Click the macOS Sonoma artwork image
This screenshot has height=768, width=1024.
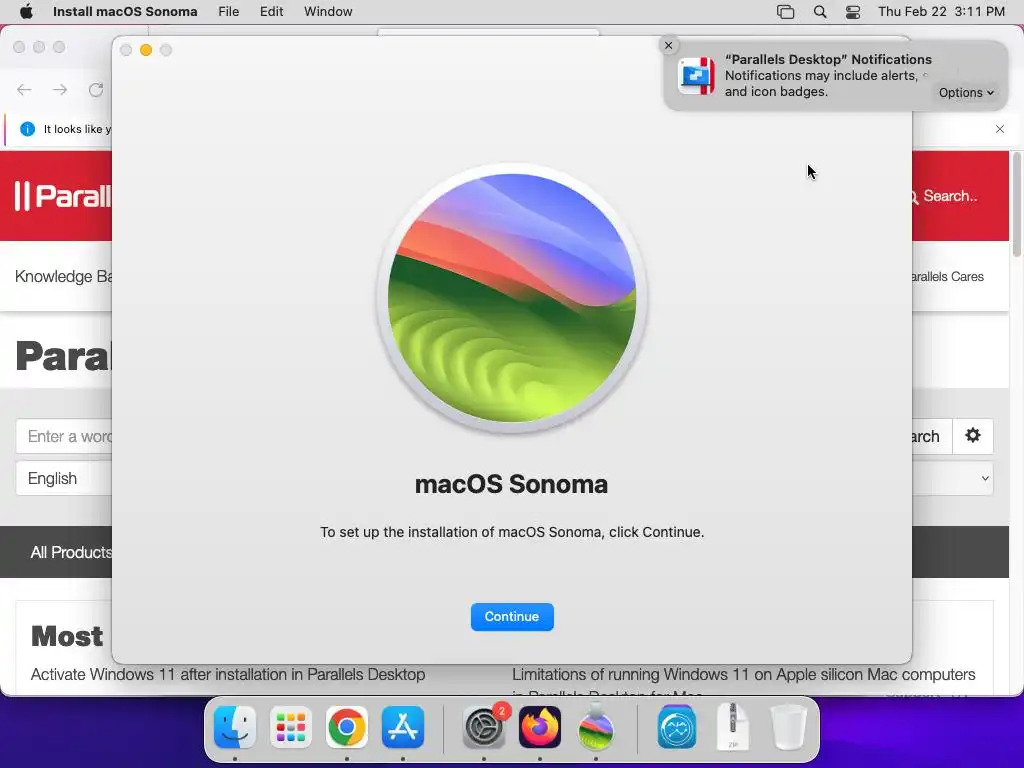click(512, 298)
